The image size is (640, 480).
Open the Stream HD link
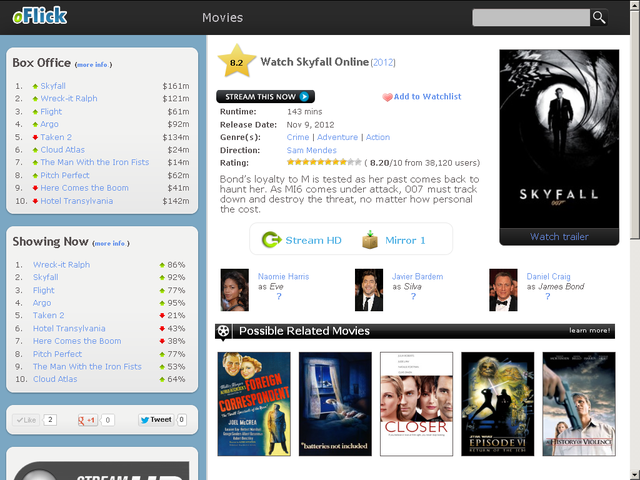[x=313, y=240]
